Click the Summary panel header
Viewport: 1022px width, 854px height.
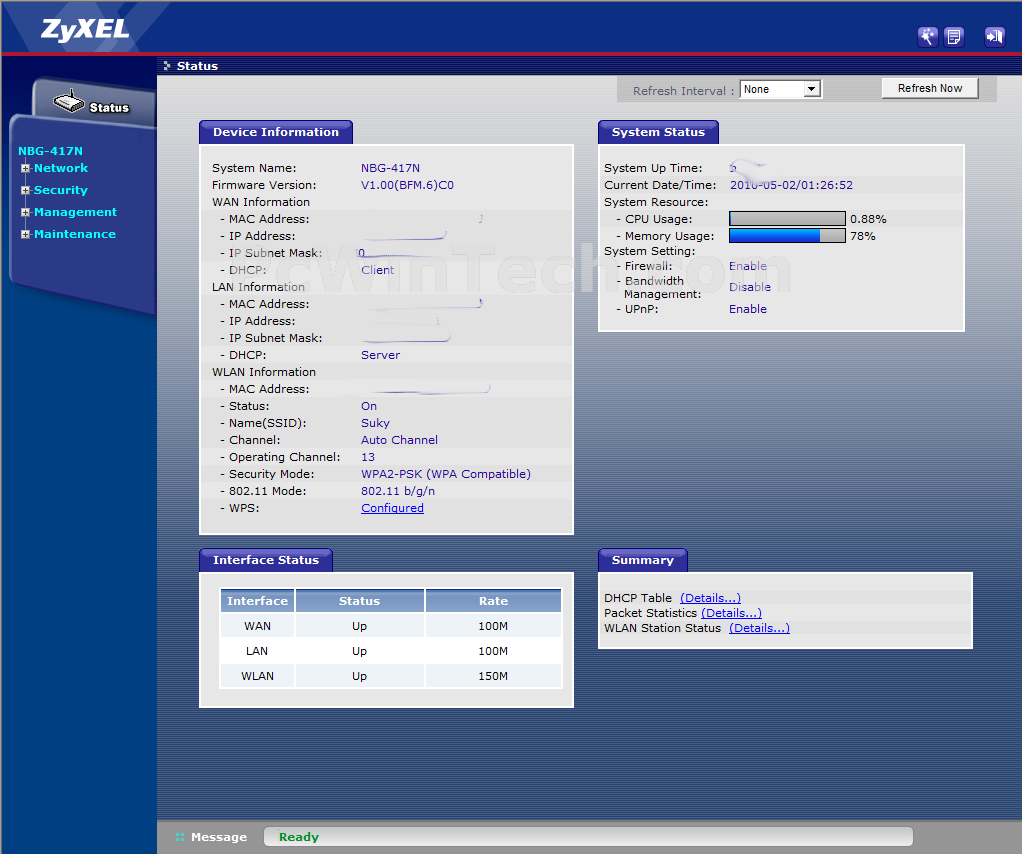[643, 560]
